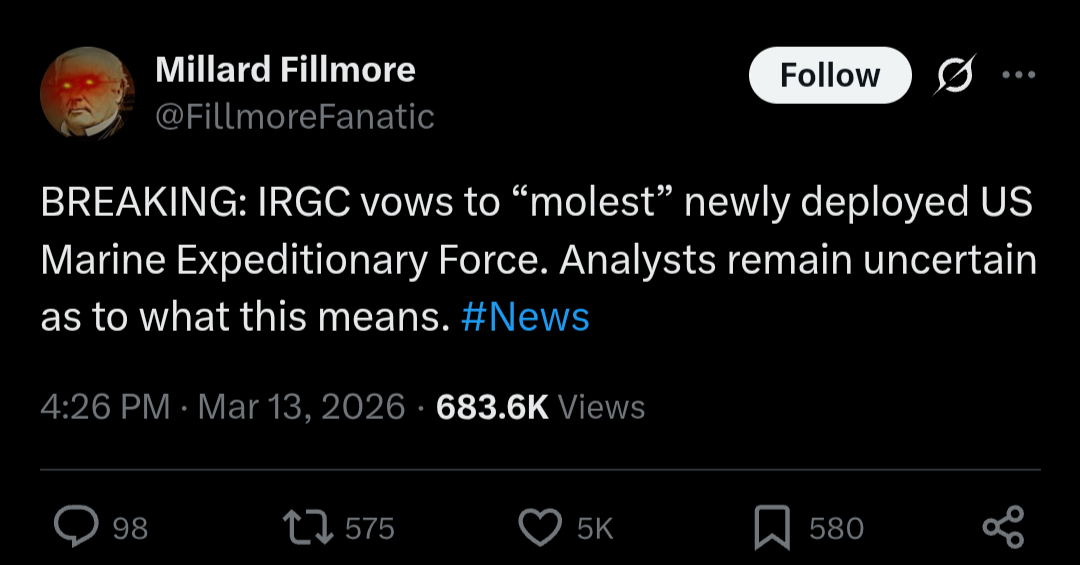Click the Mar 13, 2026 date
1080x565 pixels.
[x=302, y=407]
